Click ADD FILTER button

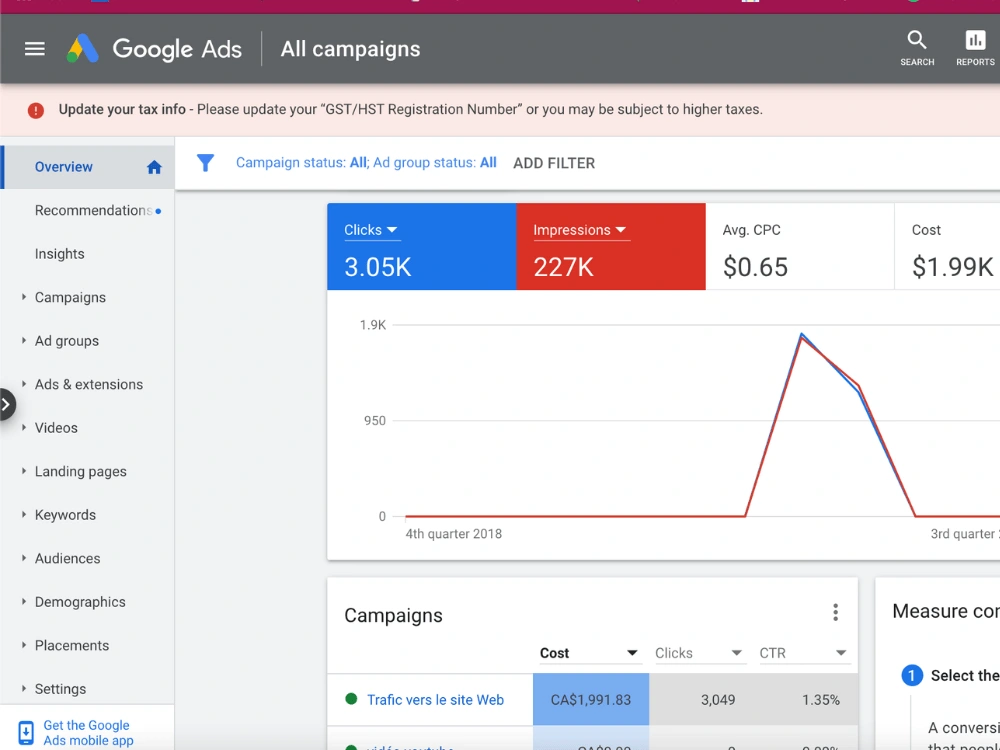coord(554,163)
